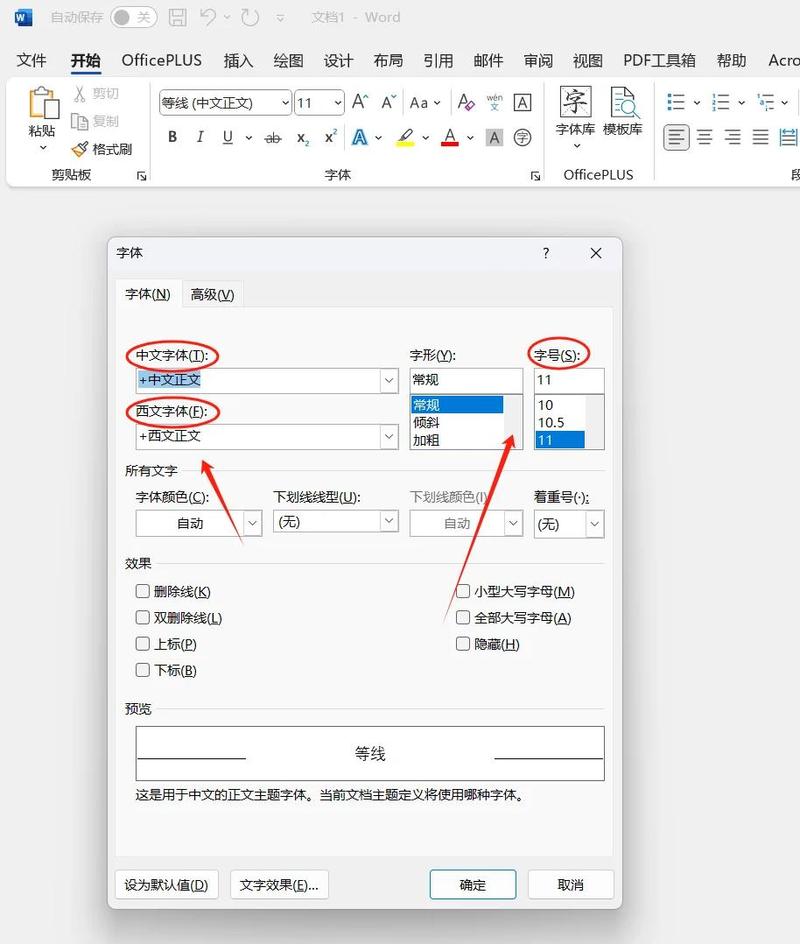Viewport: 800px width, 944px height.
Task: Open the 文件 menu
Action: [x=31, y=60]
